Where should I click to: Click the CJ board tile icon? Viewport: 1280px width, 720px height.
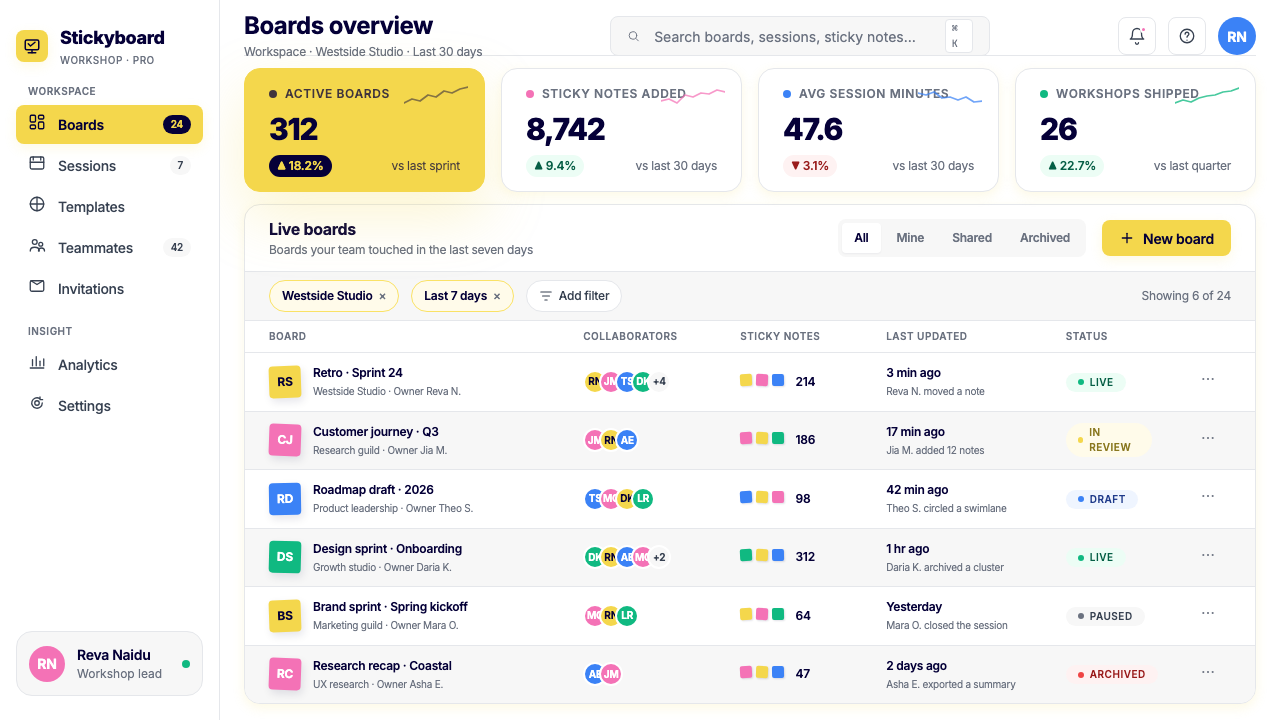pyautogui.click(x=285, y=440)
